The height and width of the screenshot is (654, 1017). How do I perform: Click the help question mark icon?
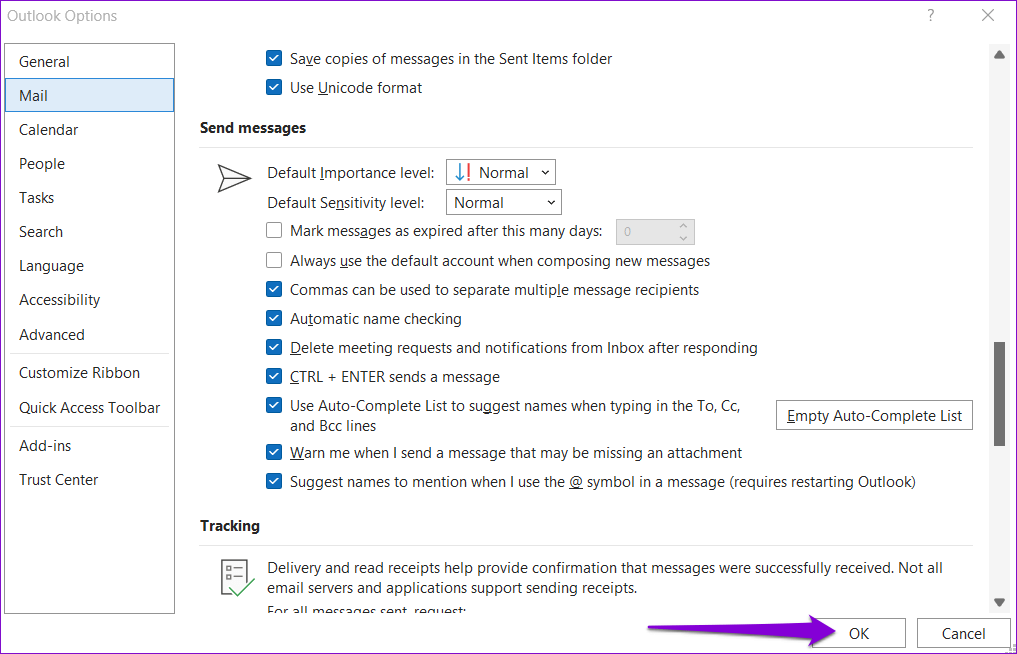(931, 15)
